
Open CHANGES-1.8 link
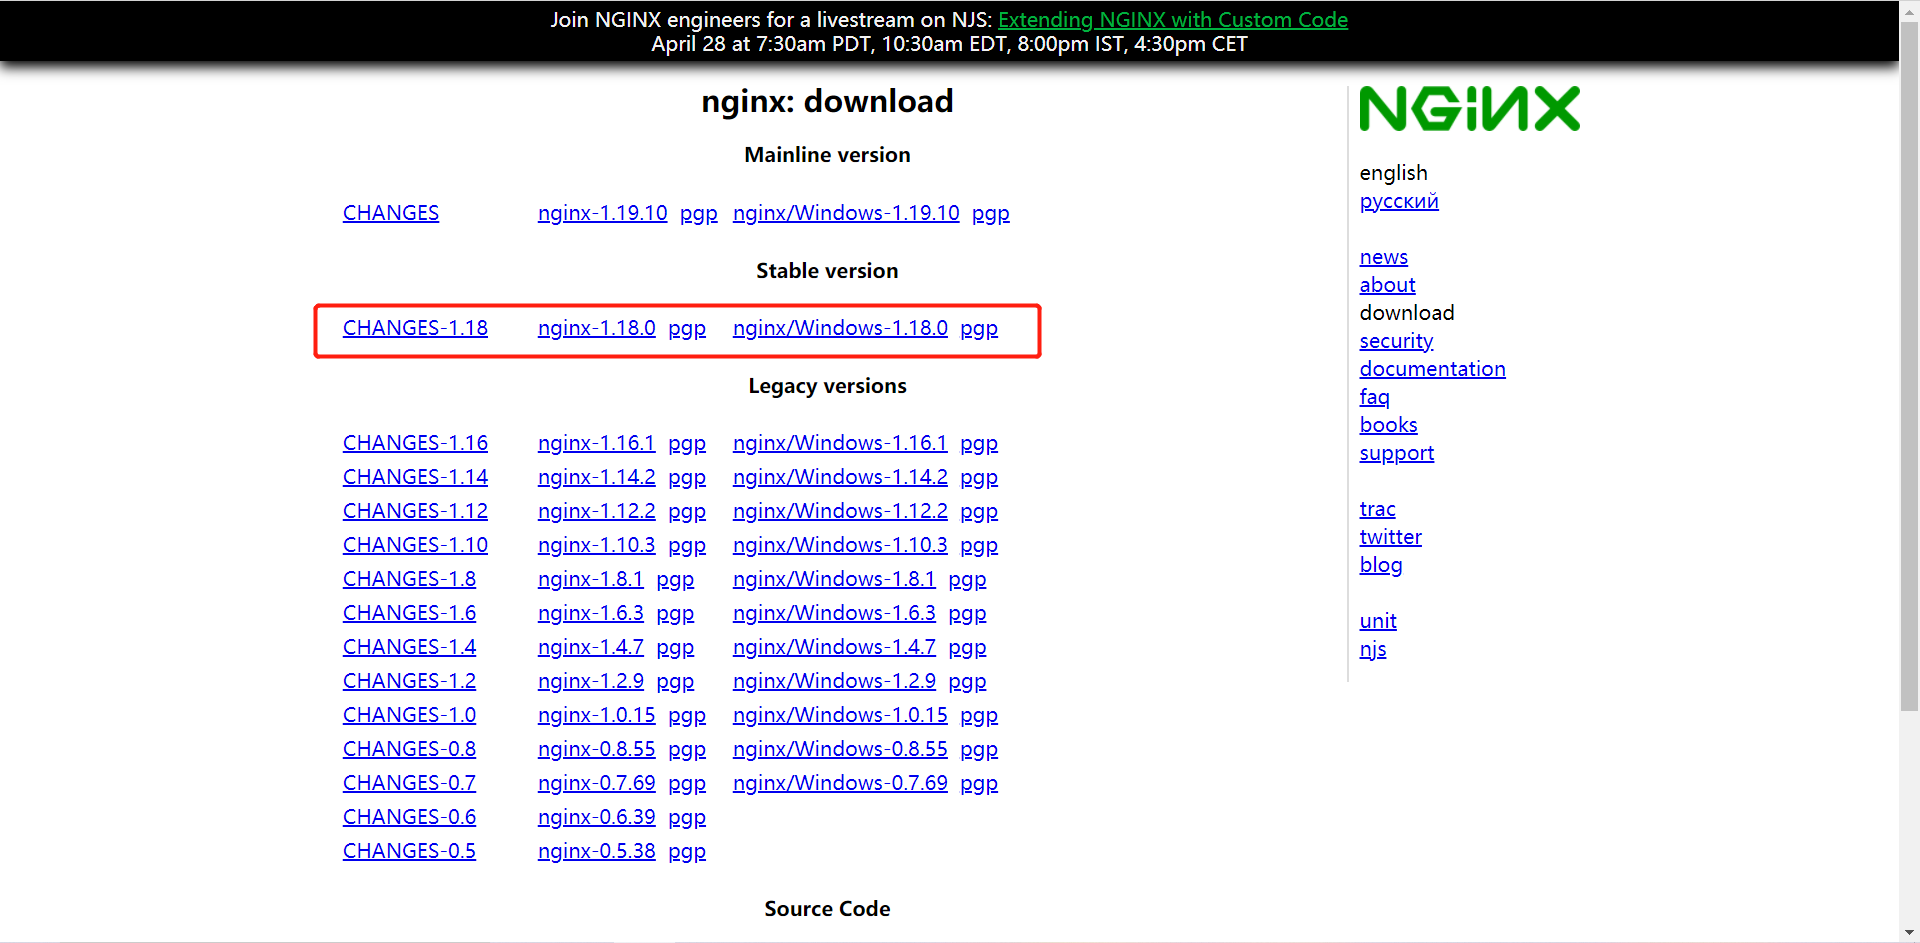tap(409, 579)
